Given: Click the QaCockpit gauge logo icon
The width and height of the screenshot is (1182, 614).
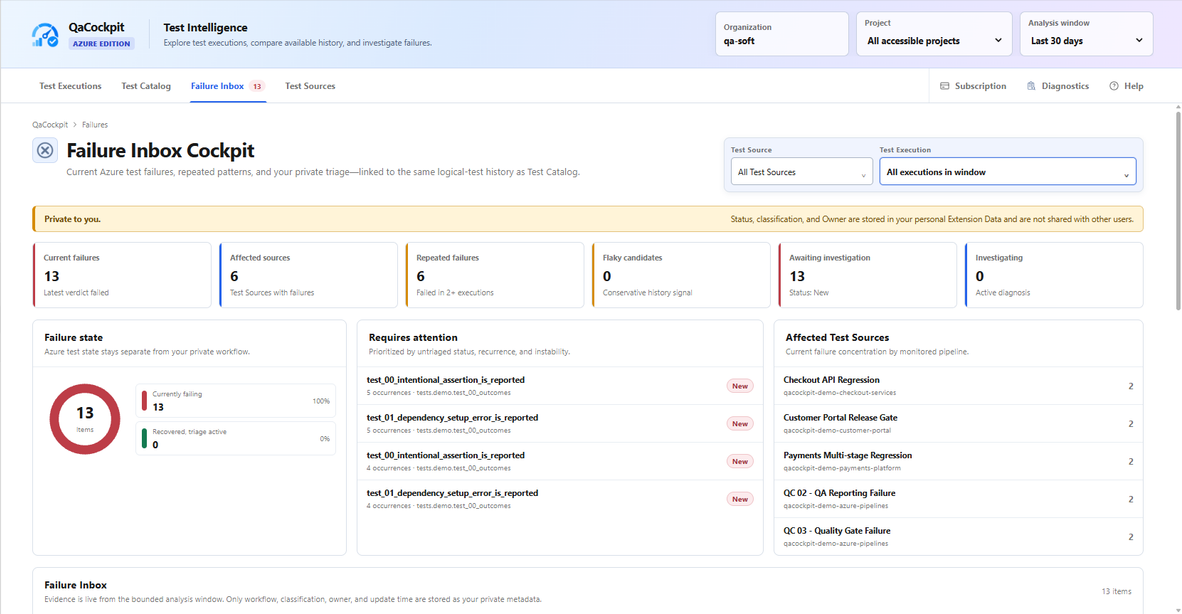Looking at the screenshot, I should (x=45, y=35).
